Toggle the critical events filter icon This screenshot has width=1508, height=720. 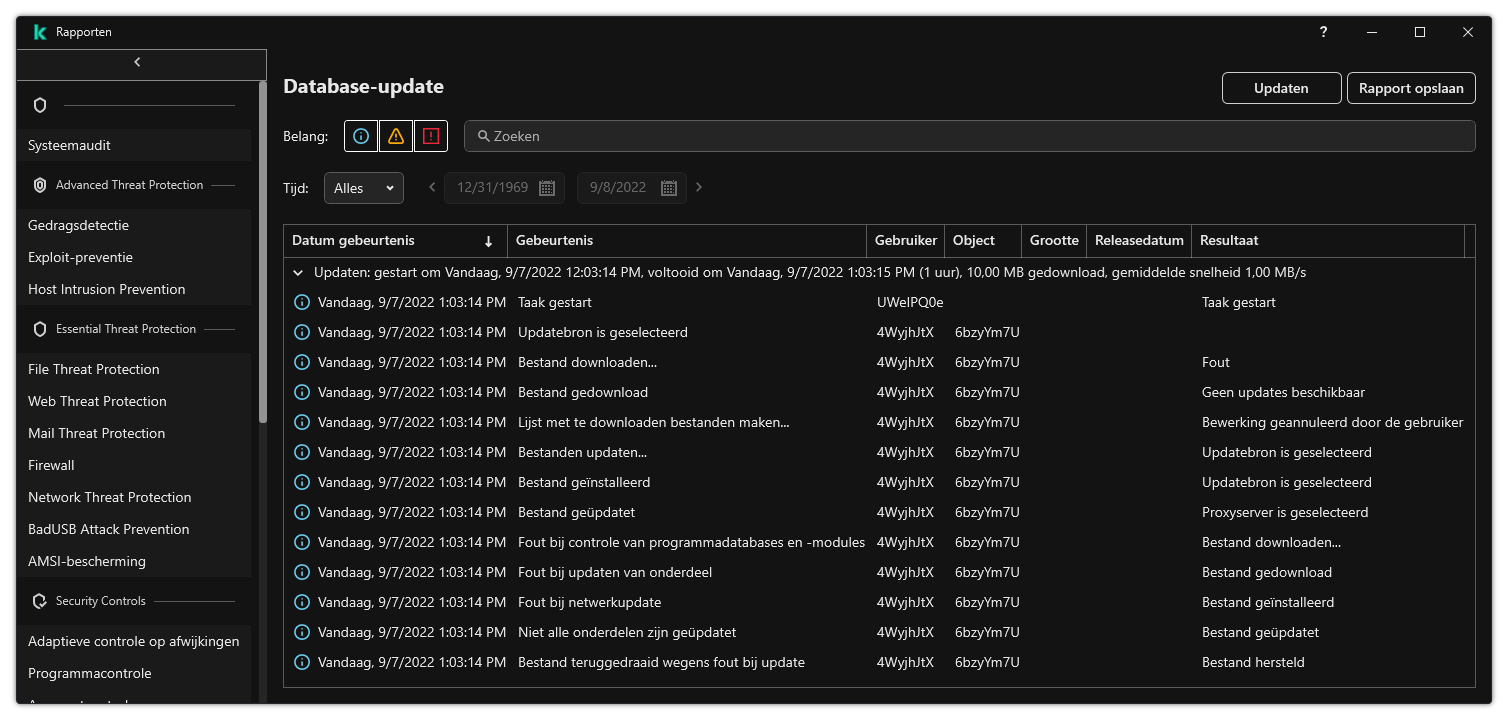tap(431, 136)
